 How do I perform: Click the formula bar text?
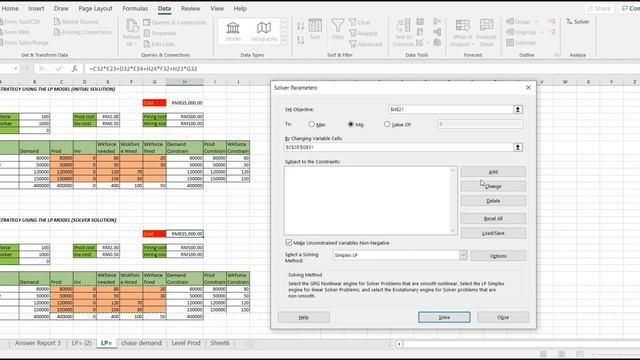[143, 69]
